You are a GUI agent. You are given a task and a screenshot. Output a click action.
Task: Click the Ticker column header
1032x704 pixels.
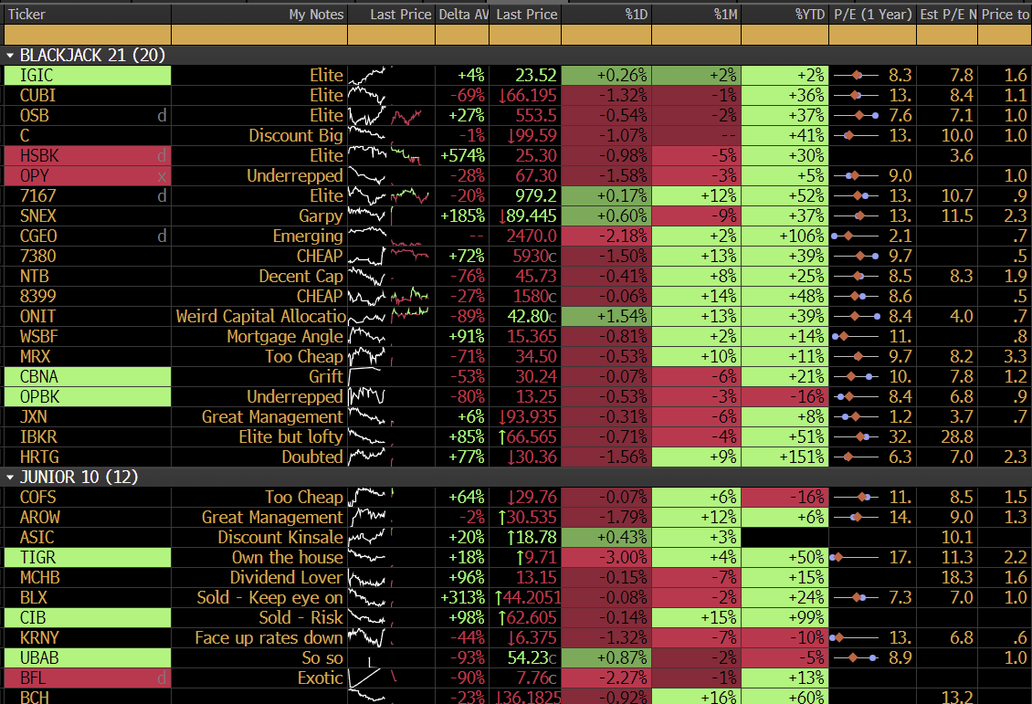[86, 14]
